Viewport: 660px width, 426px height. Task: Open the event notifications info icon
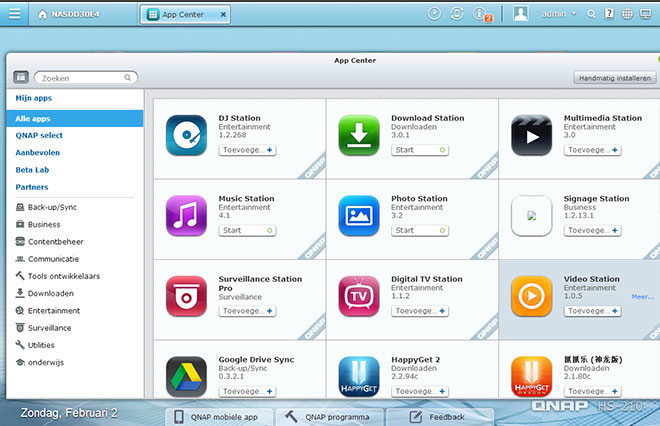point(481,14)
